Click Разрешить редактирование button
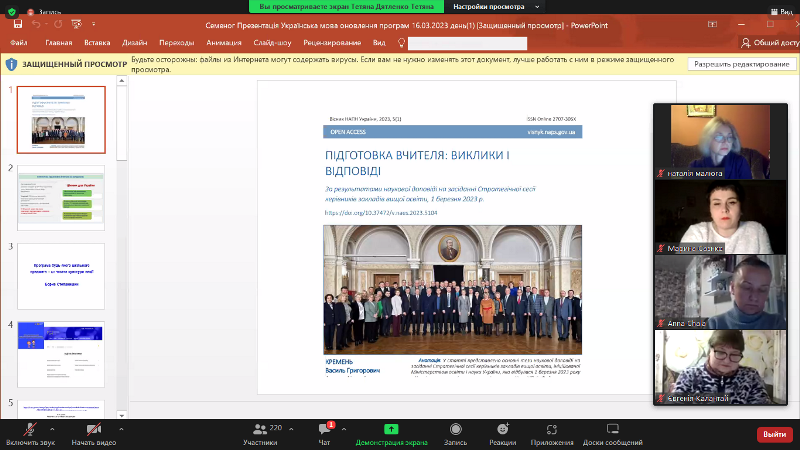 (x=739, y=64)
